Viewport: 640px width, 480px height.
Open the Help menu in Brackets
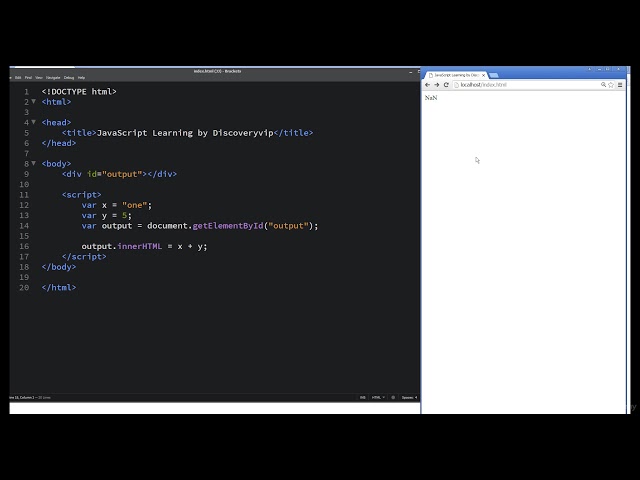pos(81,78)
